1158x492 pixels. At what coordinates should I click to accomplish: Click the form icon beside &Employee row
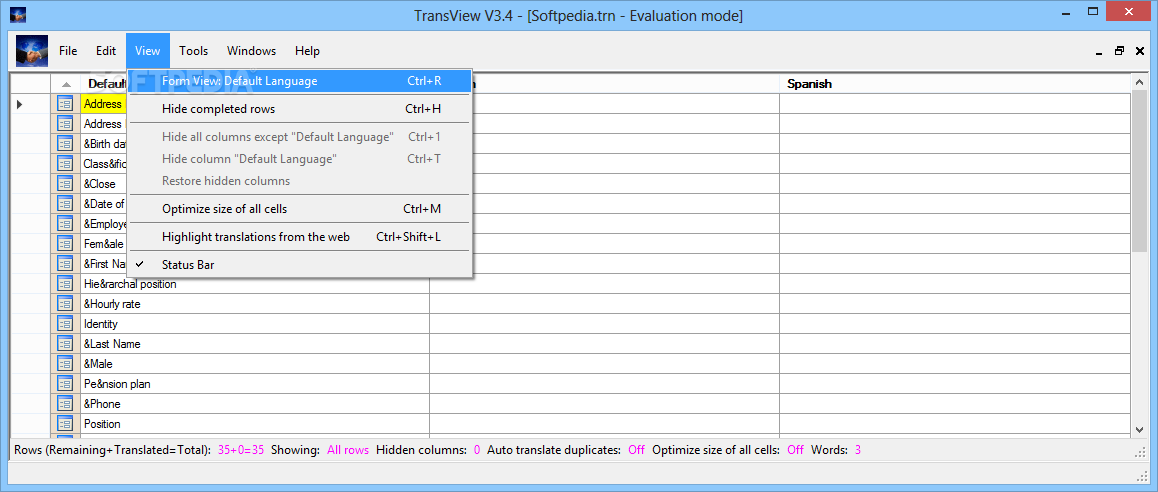(65, 224)
